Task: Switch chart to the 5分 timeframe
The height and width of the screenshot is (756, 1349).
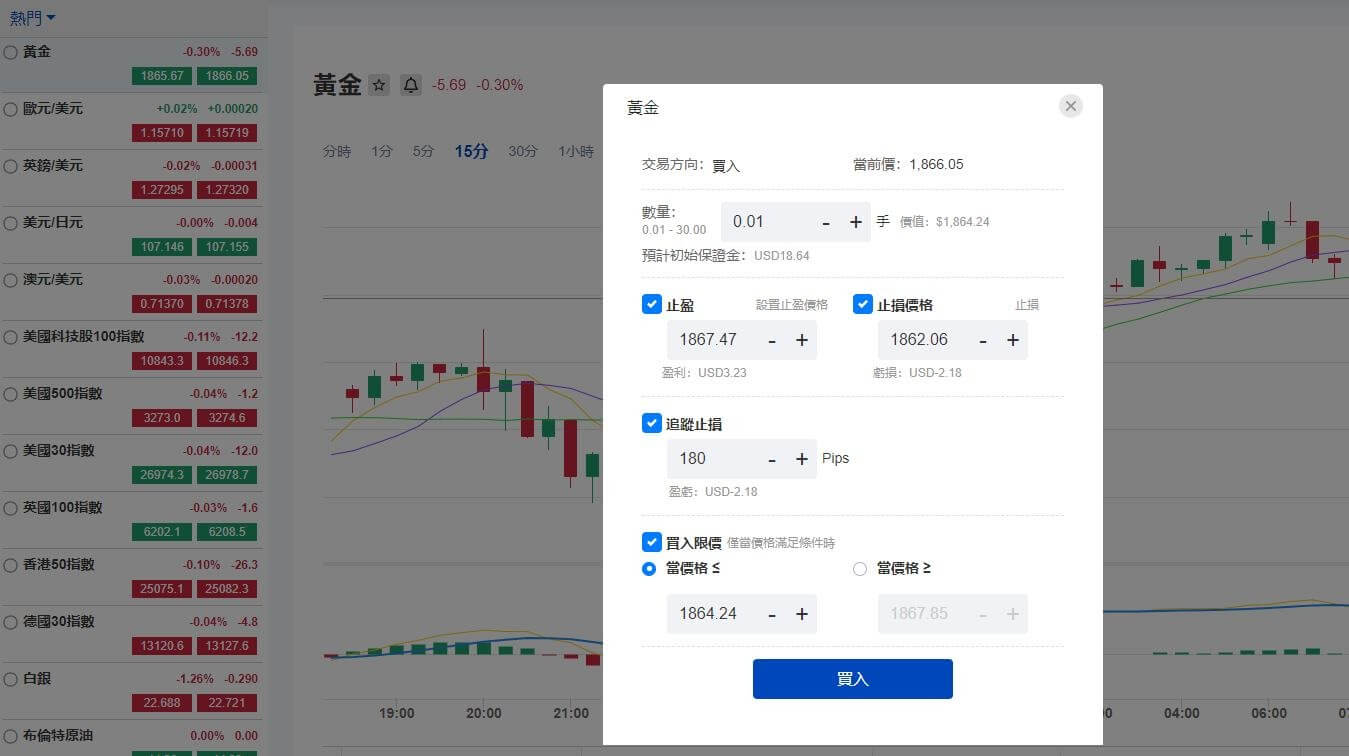Action: (x=423, y=151)
